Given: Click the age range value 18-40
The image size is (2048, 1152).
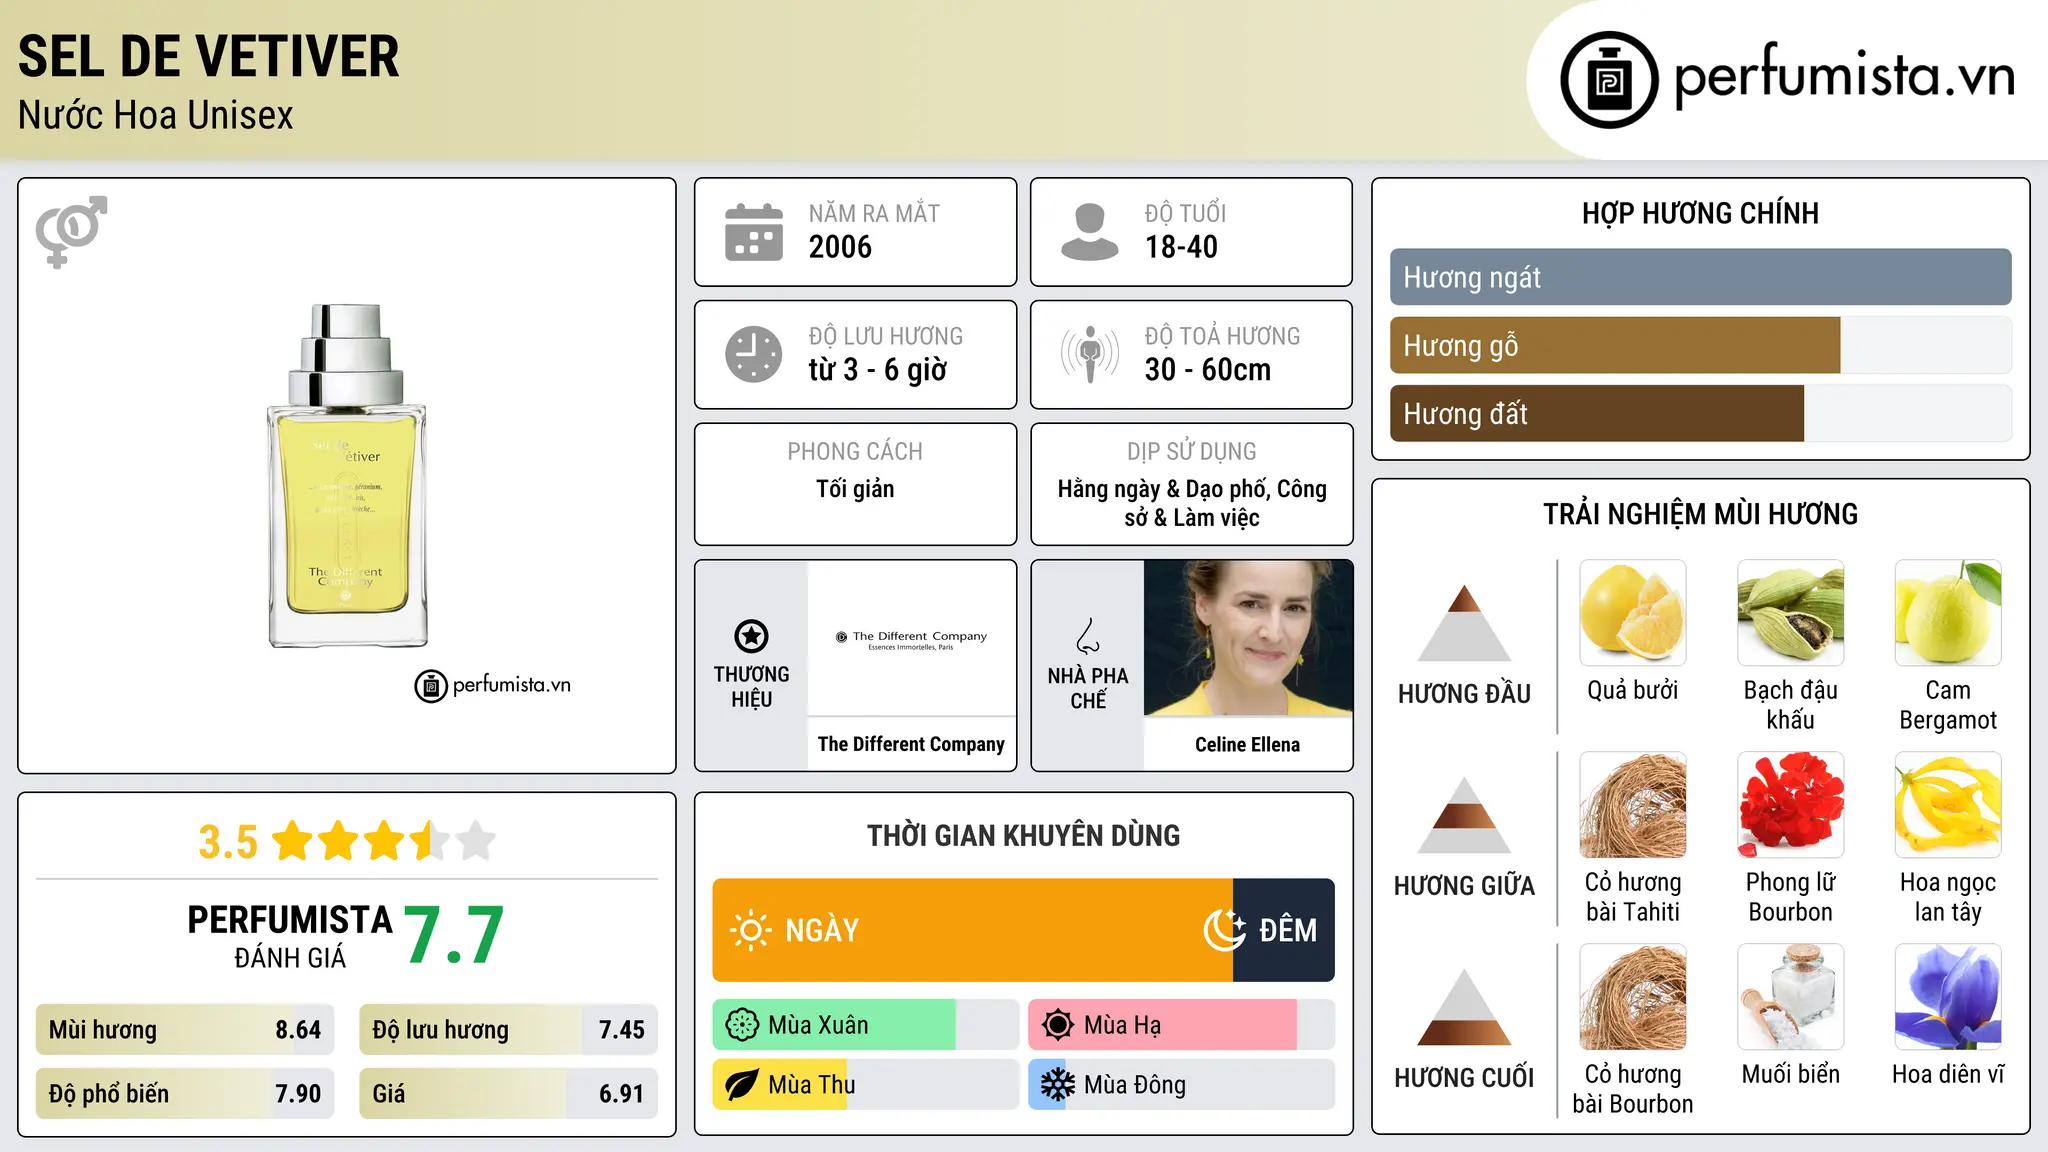Looking at the screenshot, I should tap(1181, 247).
